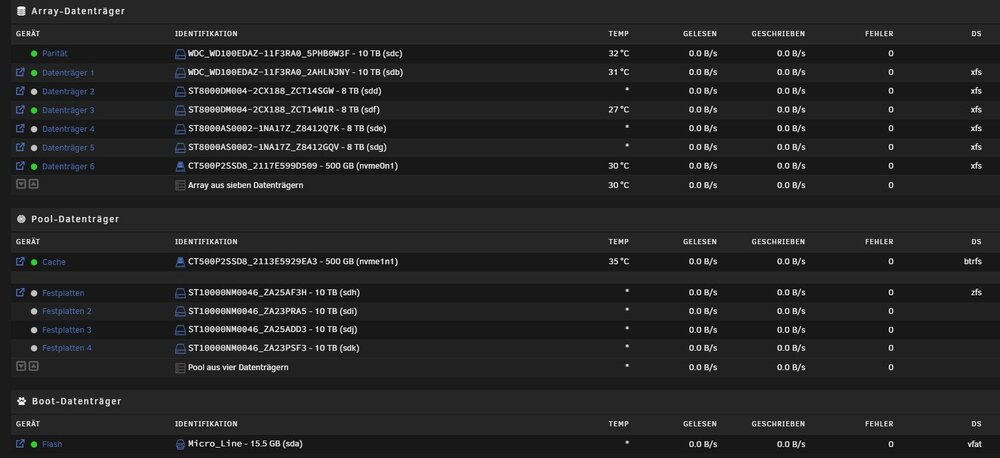Click flash drive icon beside Micro_Line
The height and width of the screenshot is (458, 1000).
[x=180, y=444]
